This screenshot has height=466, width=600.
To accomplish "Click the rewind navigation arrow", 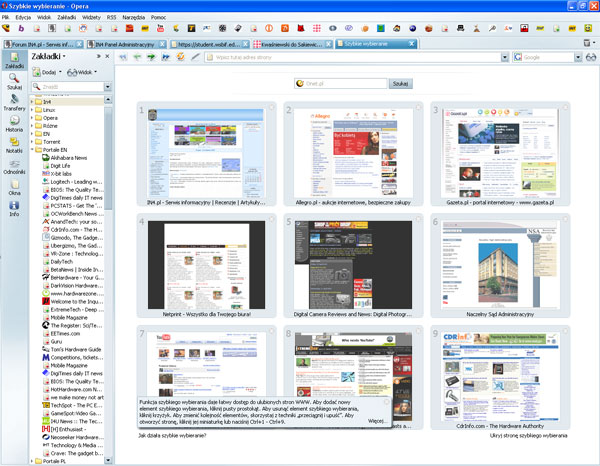I will click(123, 57).
